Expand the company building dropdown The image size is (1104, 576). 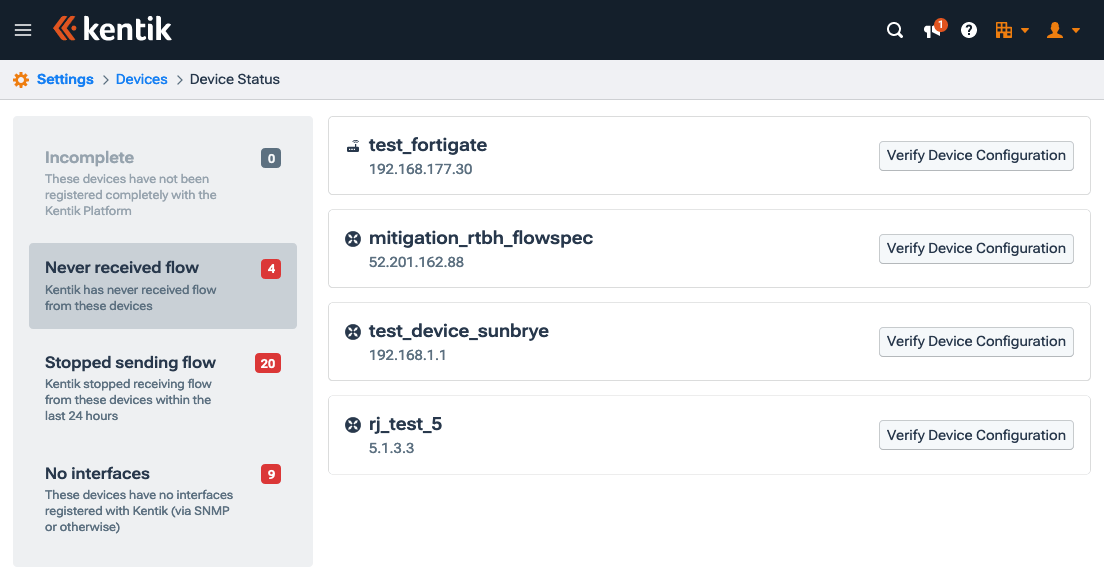click(1012, 30)
